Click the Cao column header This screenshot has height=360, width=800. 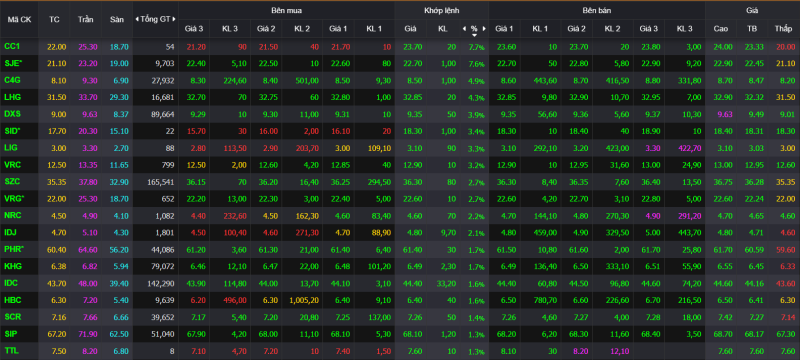[x=720, y=29]
